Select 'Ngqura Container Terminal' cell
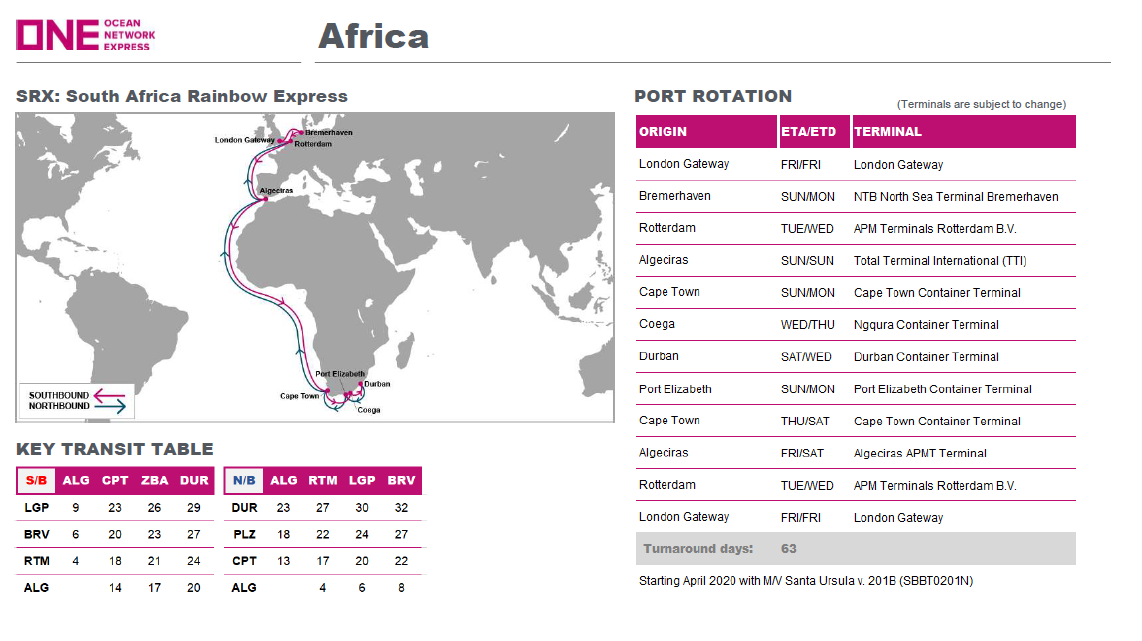Image resolution: width=1142 pixels, height=641 pixels. pyautogui.click(x=926, y=325)
